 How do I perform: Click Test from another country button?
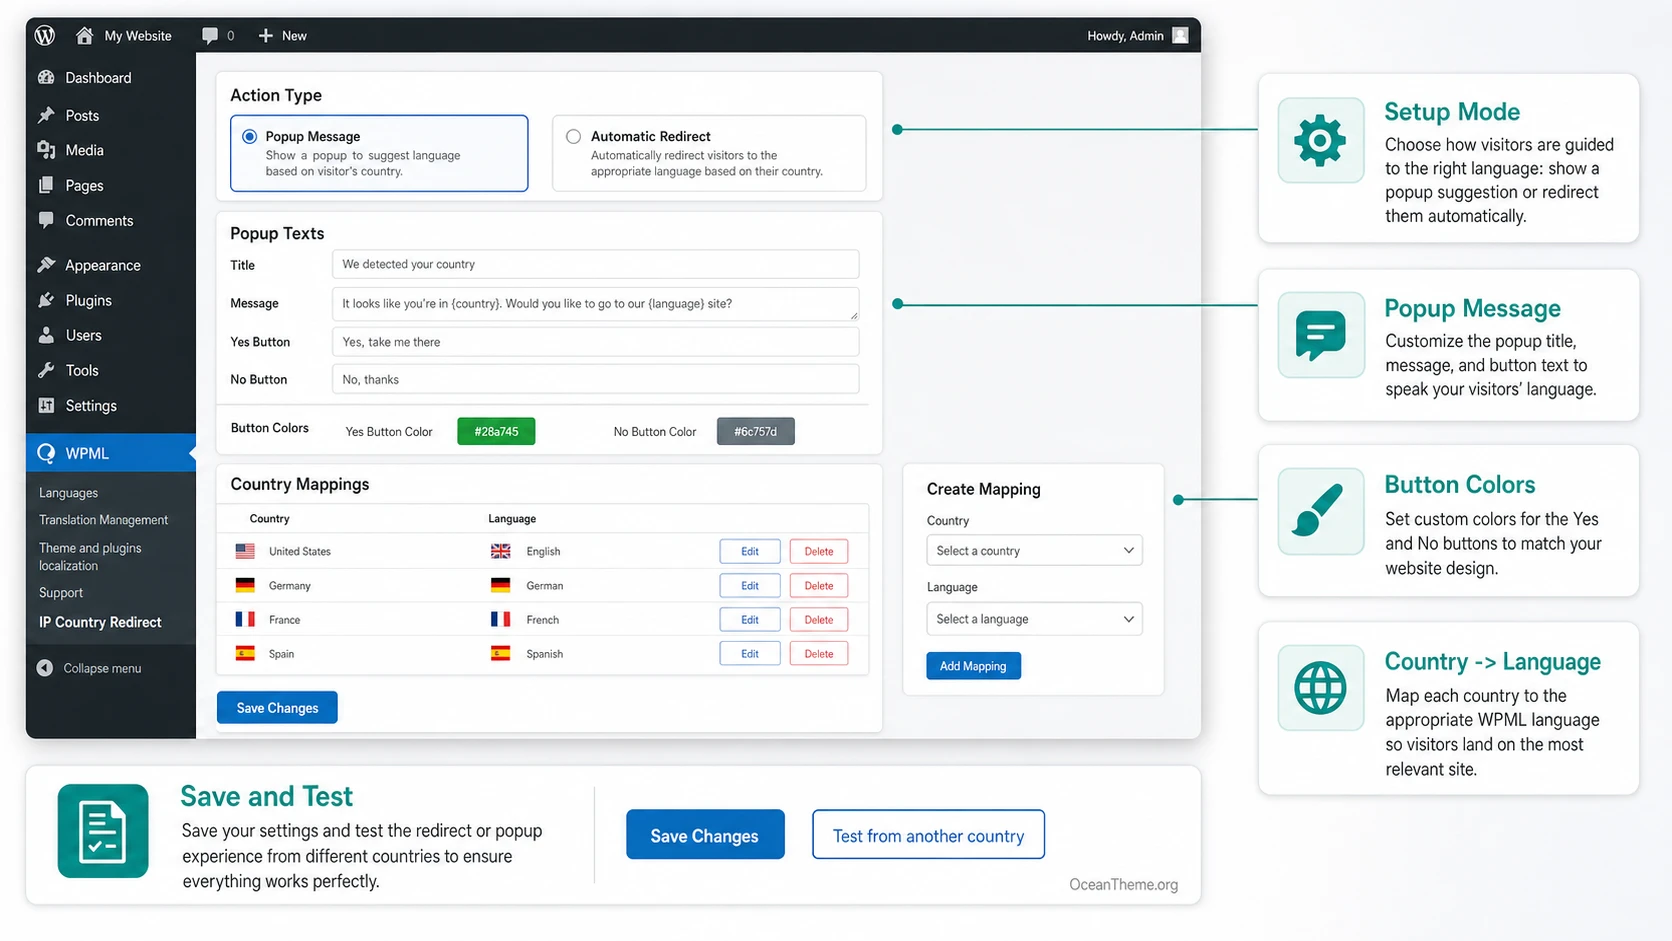pyautogui.click(x=928, y=835)
